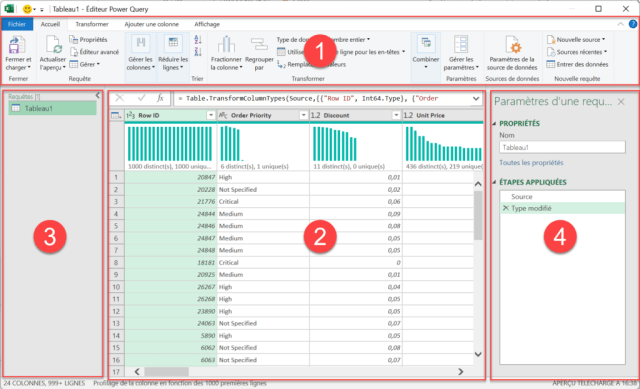Open the Propriétés query button

coord(88,40)
